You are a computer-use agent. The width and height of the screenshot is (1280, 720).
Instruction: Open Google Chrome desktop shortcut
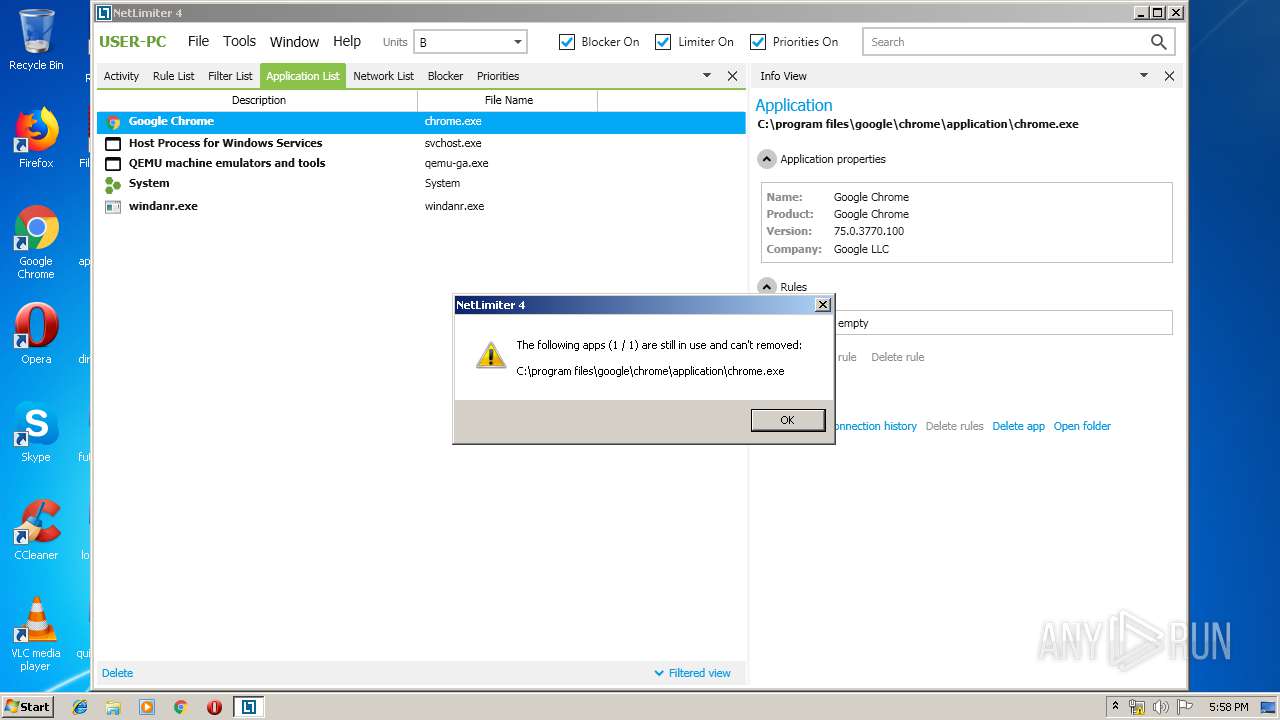tap(36, 243)
